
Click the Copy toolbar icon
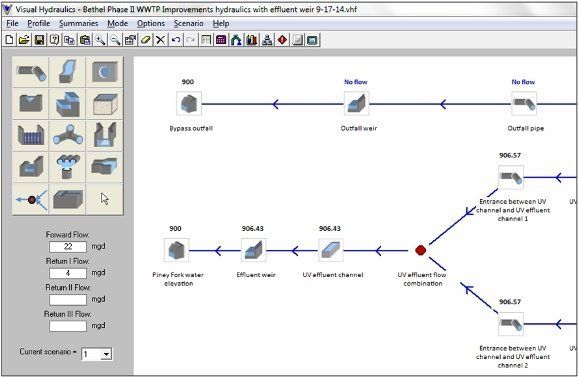click(x=70, y=40)
